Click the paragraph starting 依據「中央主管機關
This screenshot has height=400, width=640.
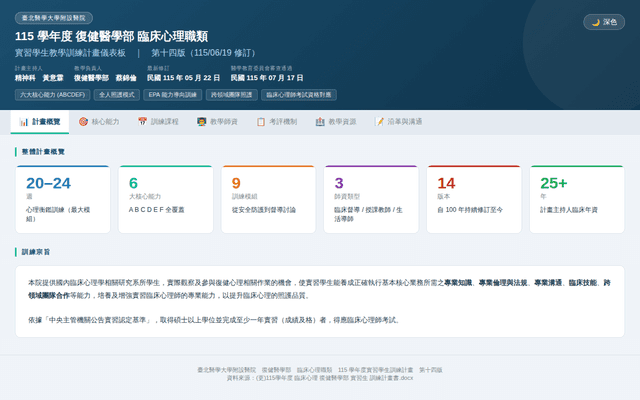tap(215, 320)
